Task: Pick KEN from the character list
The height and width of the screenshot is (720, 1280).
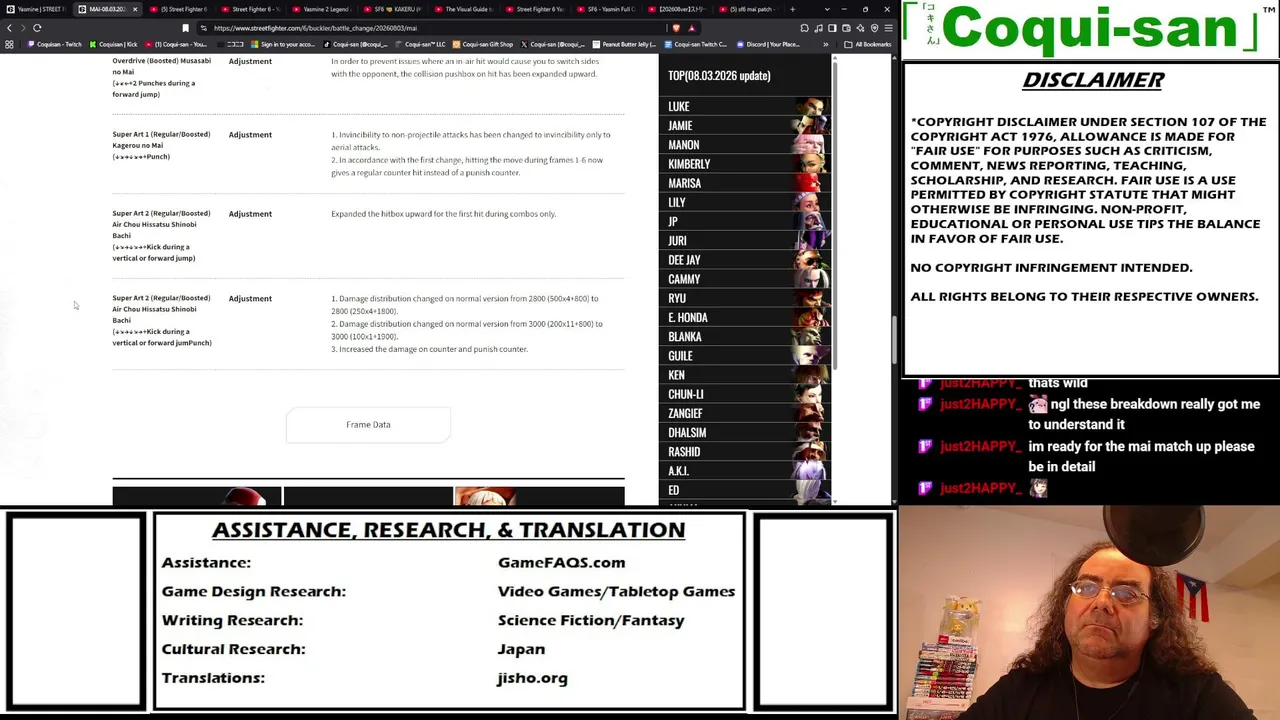Action: click(x=744, y=375)
